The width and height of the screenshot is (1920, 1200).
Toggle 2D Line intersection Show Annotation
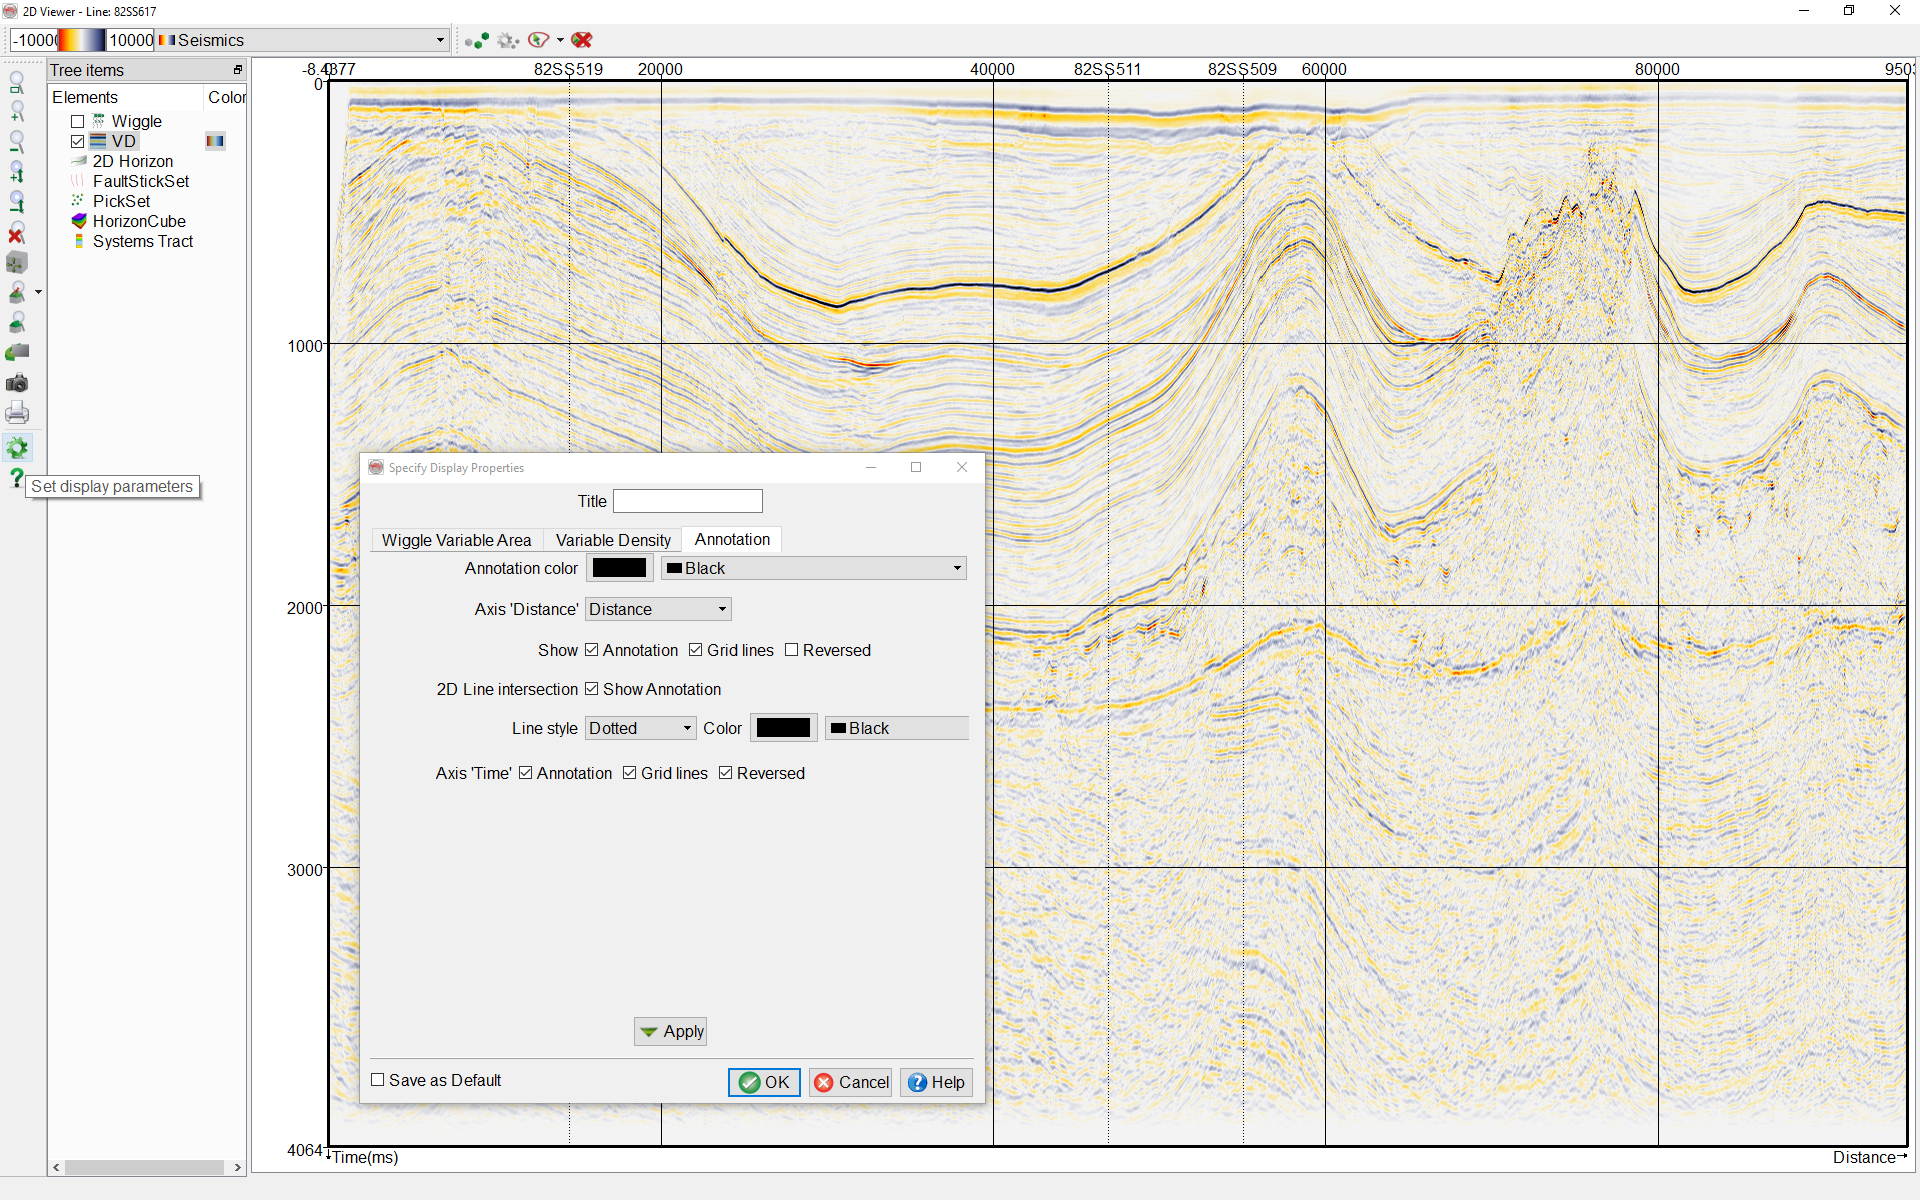pos(592,689)
